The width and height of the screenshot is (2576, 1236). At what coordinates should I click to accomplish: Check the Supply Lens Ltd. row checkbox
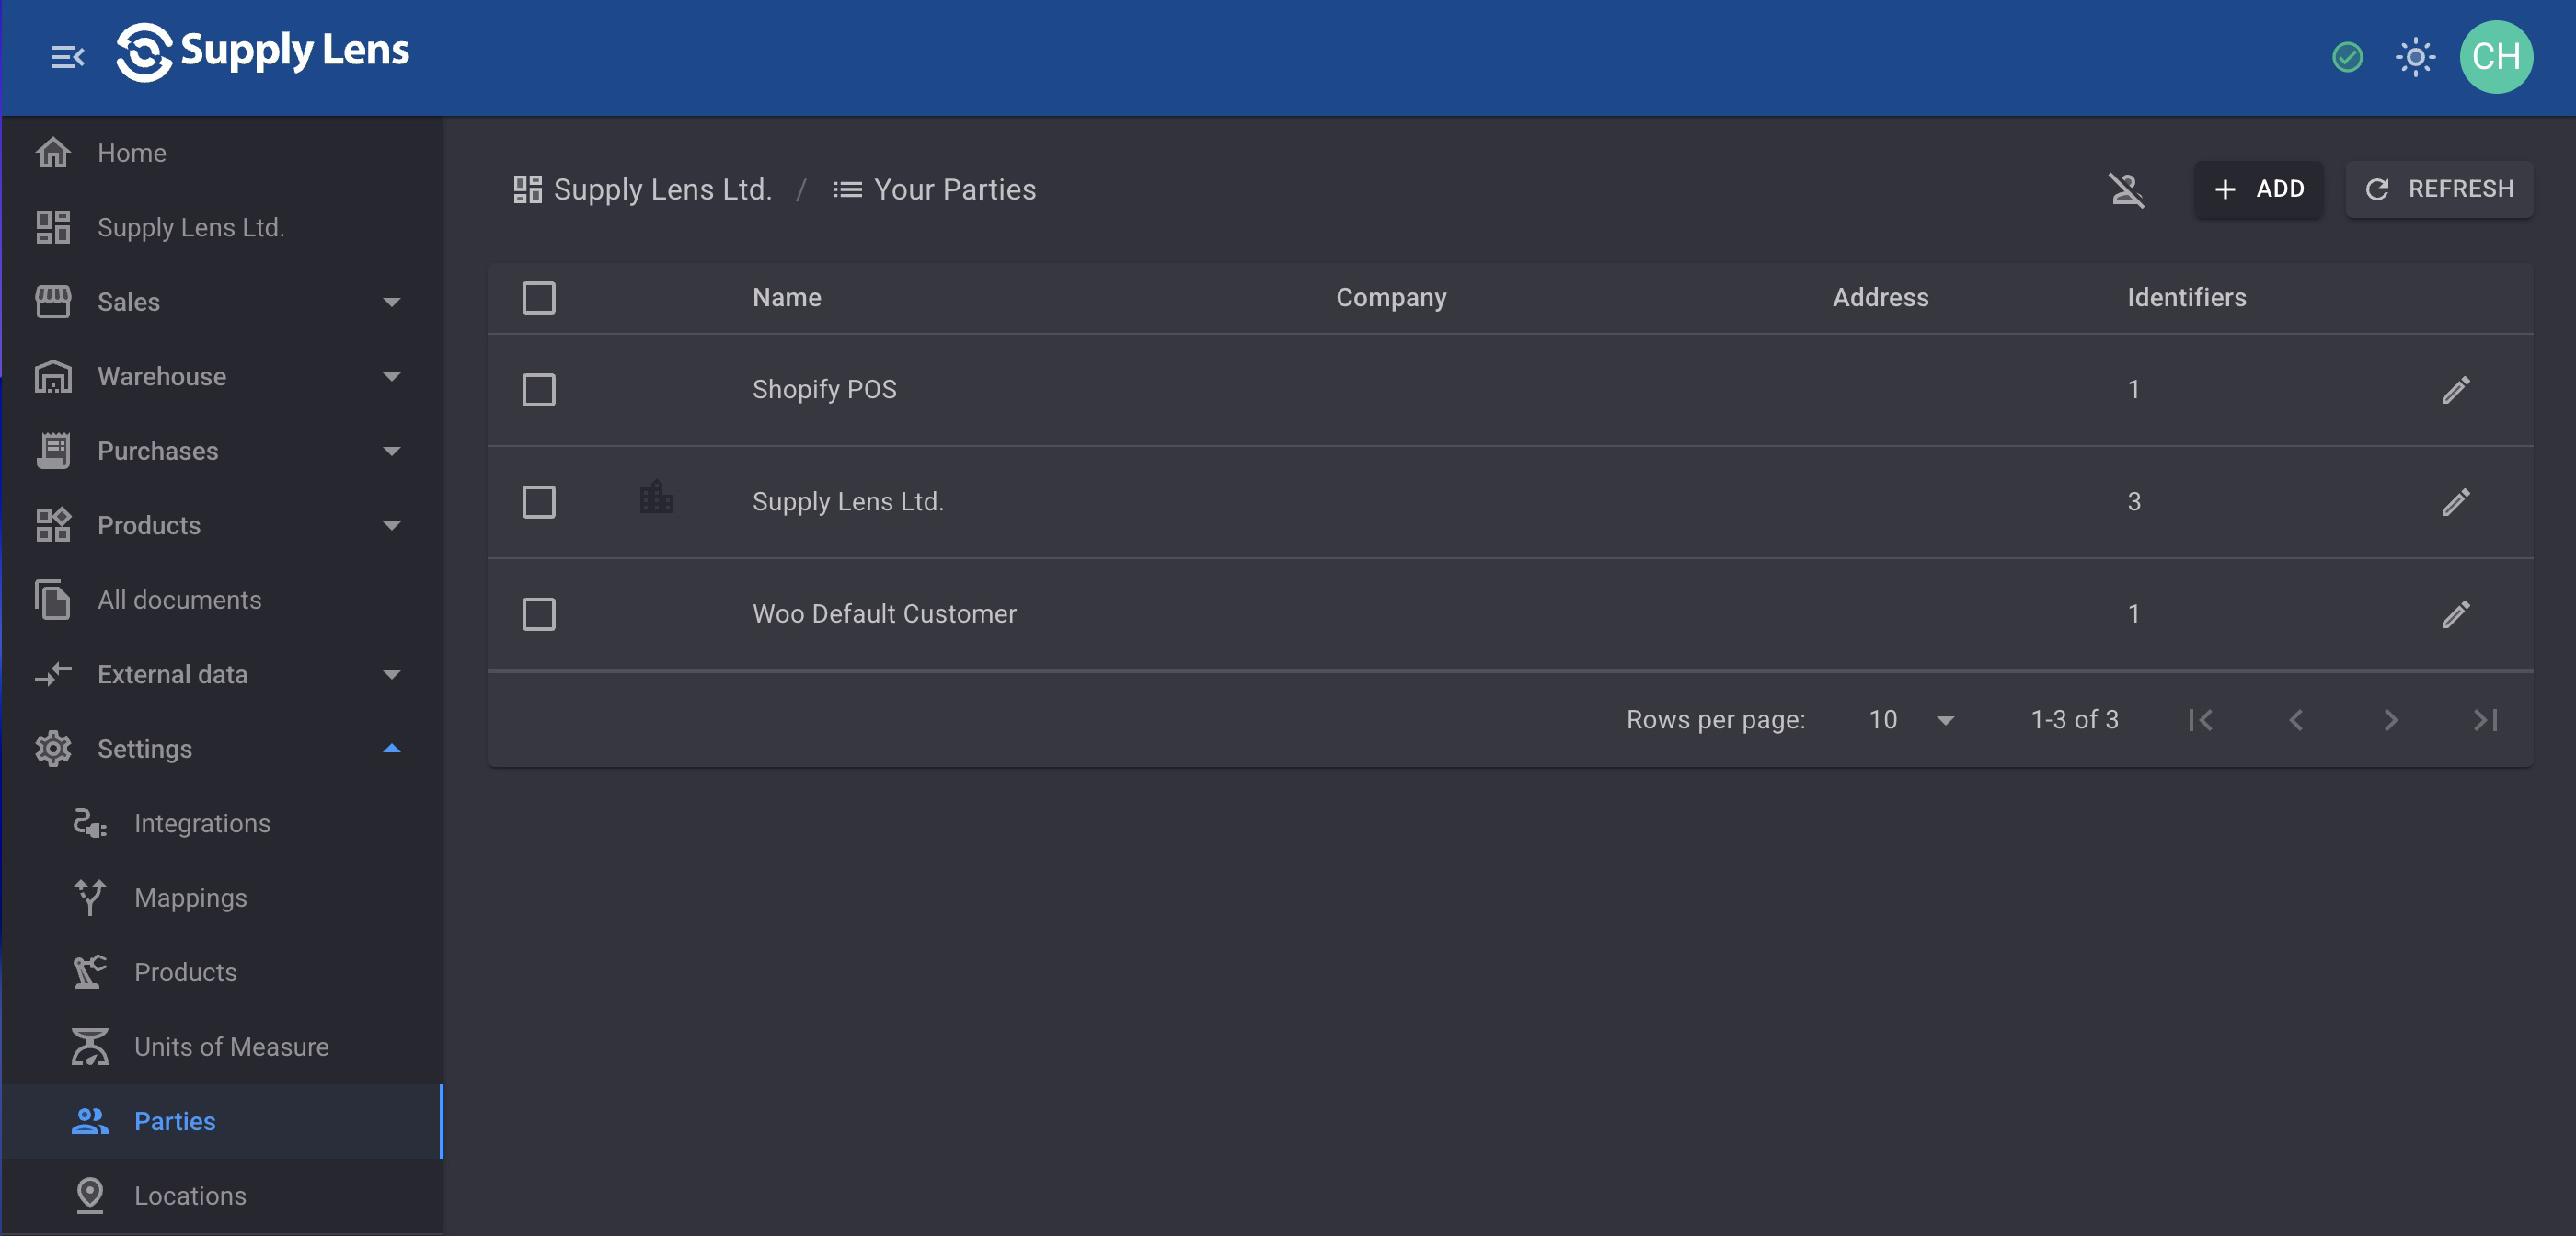[x=539, y=502]
